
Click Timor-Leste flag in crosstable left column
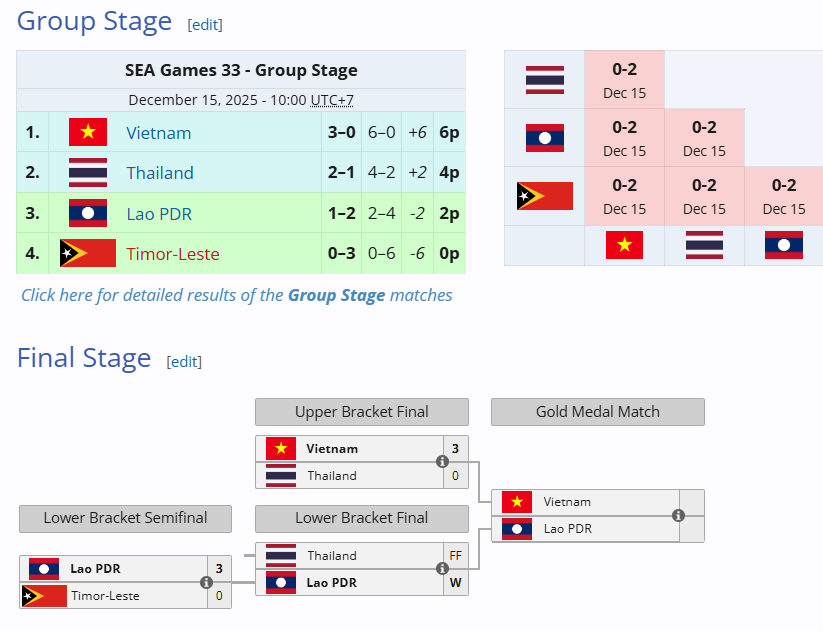[545, 196]
